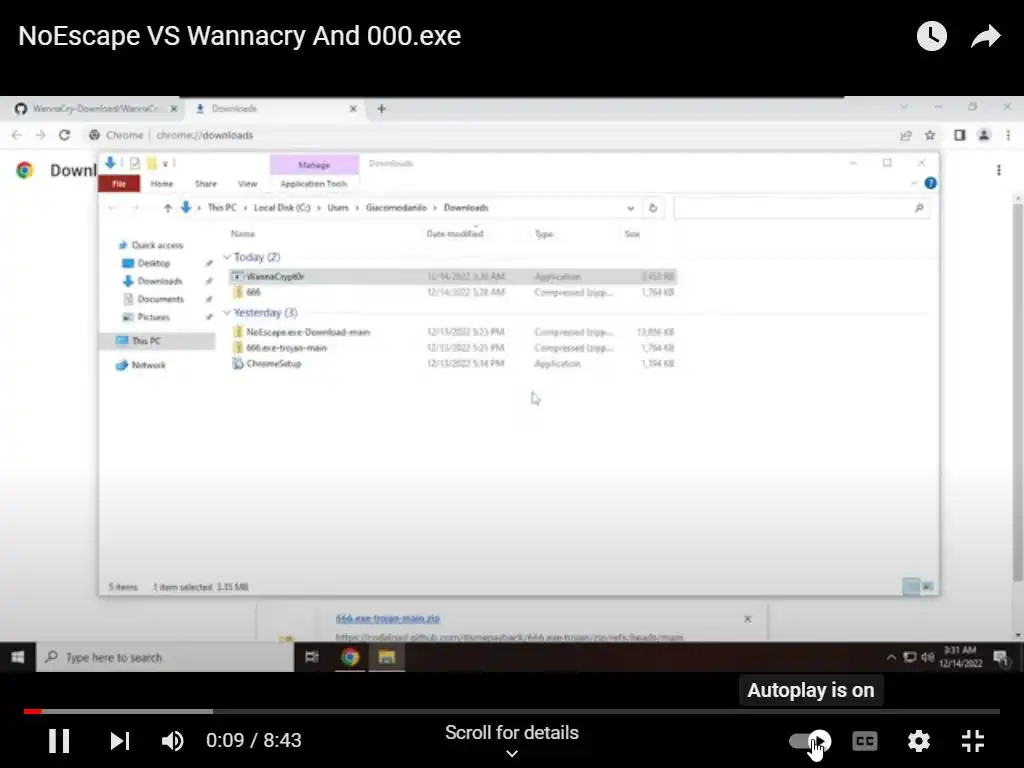
Task: Open the Share ribbon tab
Action: (205, 184)
